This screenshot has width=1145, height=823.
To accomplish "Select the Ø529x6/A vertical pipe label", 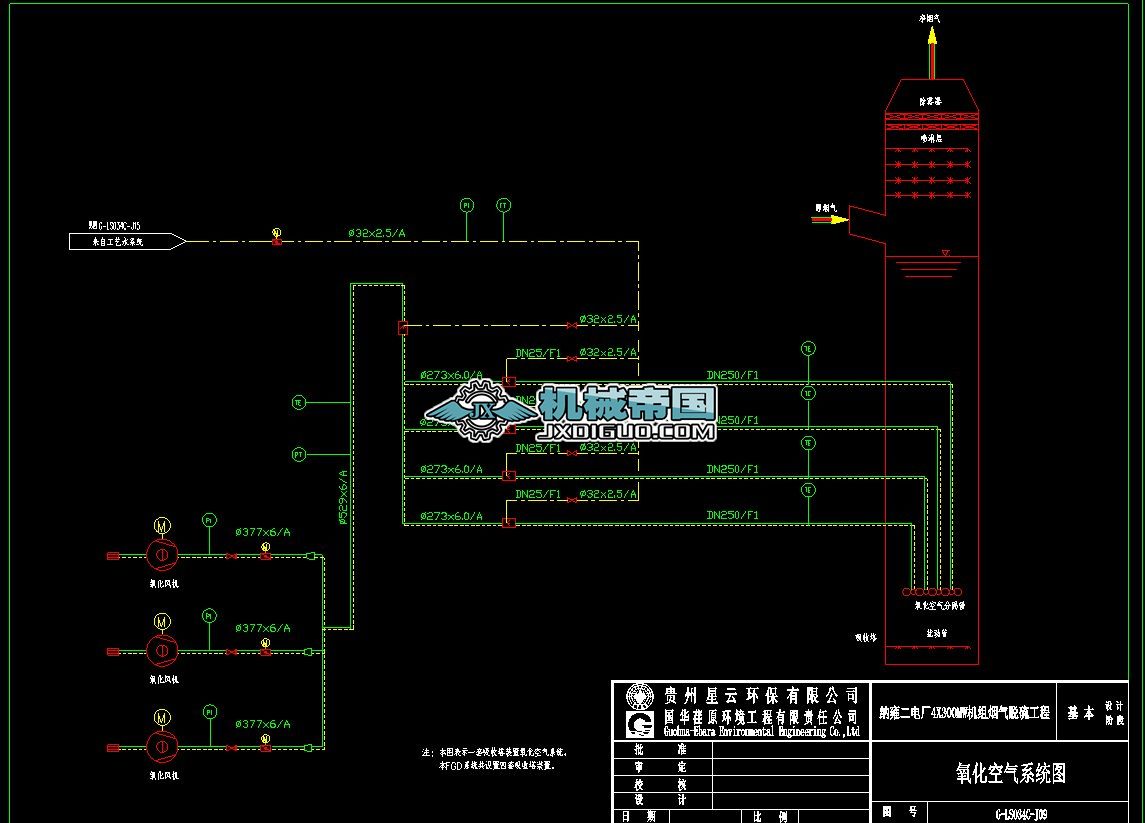I will pos(343,497).
